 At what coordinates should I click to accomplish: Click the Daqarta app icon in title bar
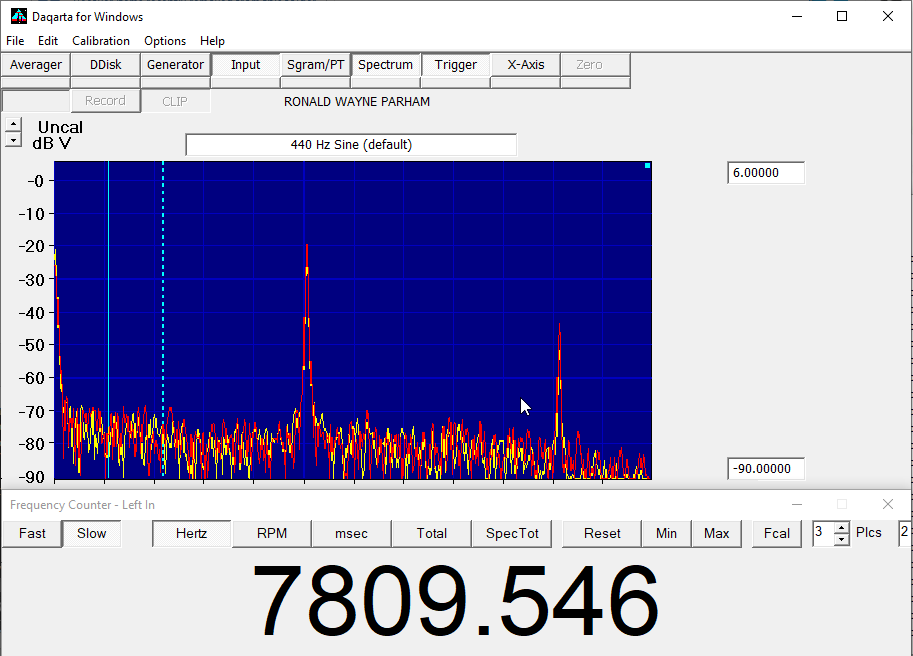pos(18,16)
